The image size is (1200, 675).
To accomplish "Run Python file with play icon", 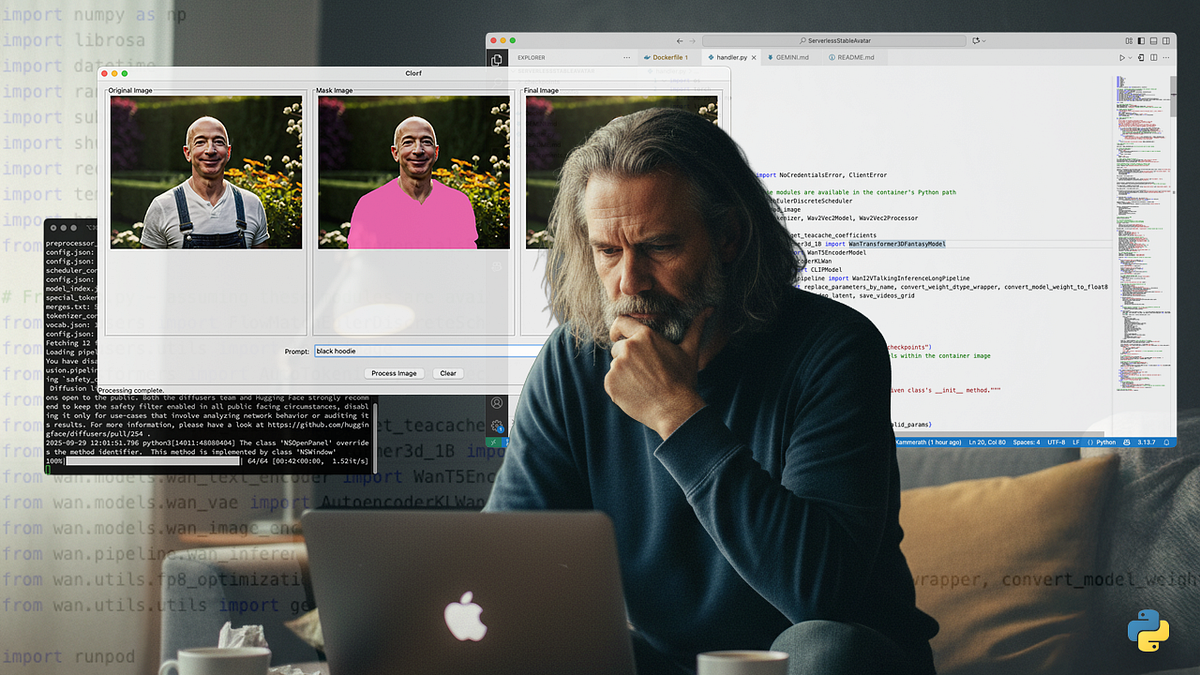I will [1122, 58].
